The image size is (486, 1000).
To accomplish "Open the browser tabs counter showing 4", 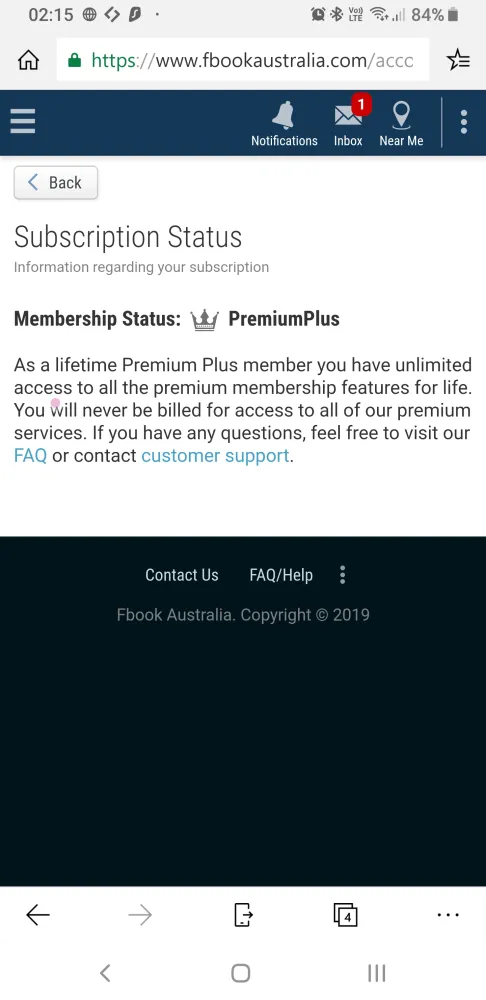I will [345, 915].
